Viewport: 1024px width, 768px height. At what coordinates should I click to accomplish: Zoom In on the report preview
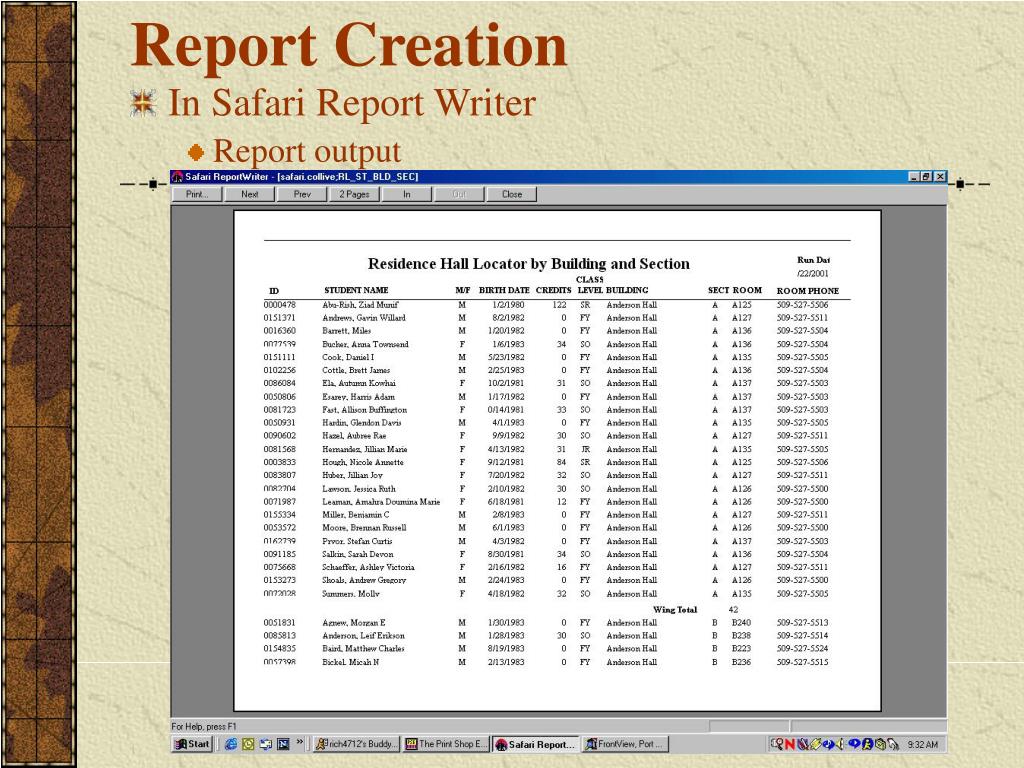click(407, 194)
